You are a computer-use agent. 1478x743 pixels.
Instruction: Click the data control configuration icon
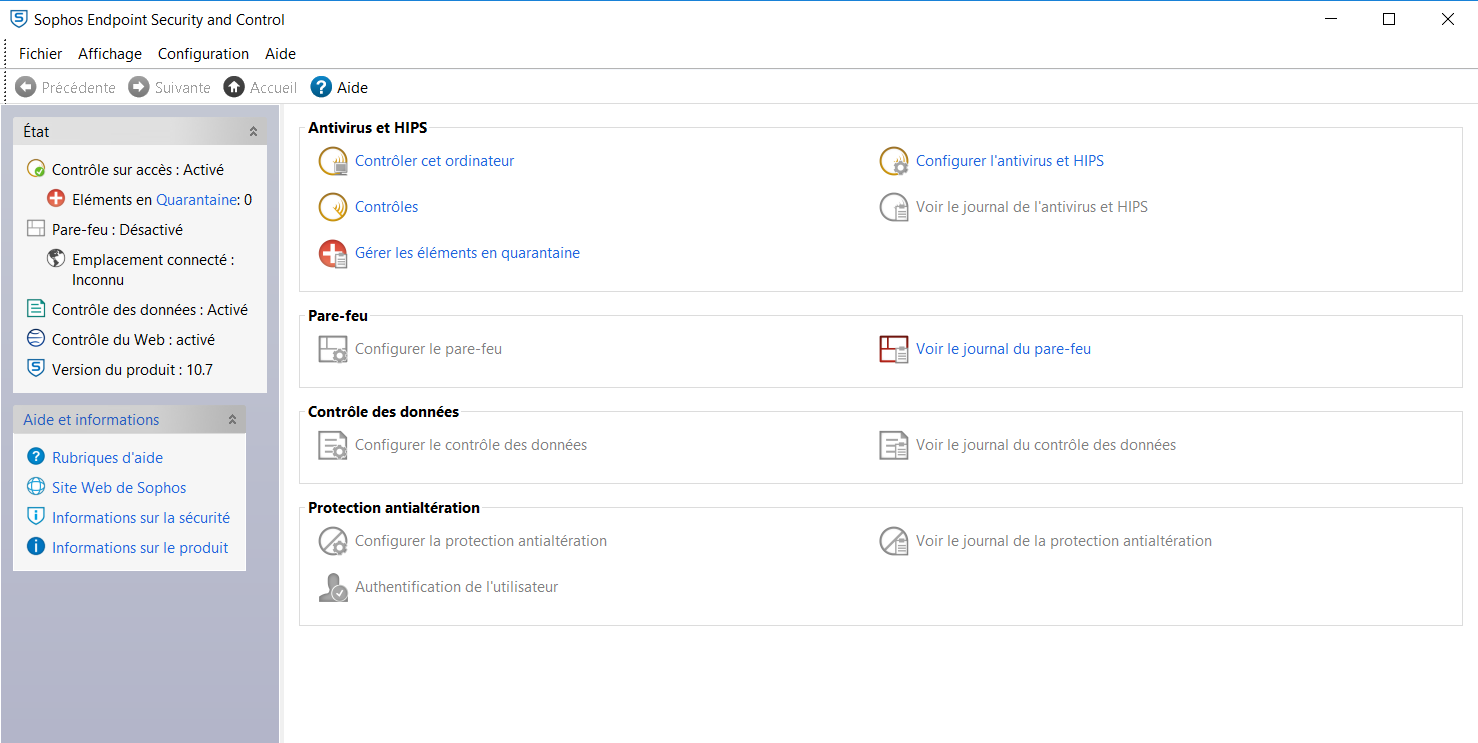pyautogui.click(x=333, y=445)
